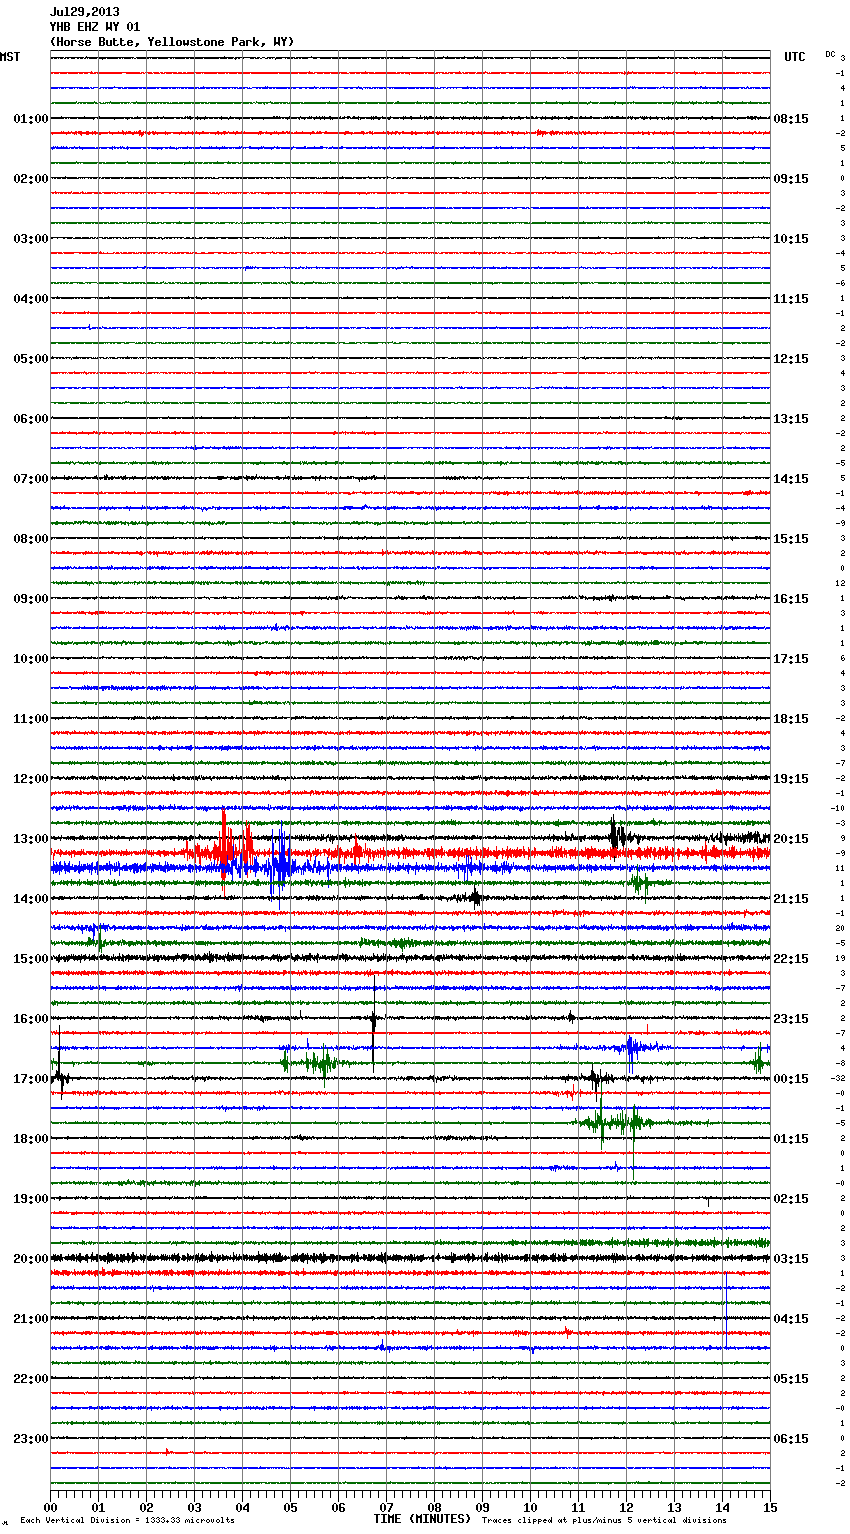
Task: Click the 15 minute tick on the time axis
Action: pos(769,1507)
